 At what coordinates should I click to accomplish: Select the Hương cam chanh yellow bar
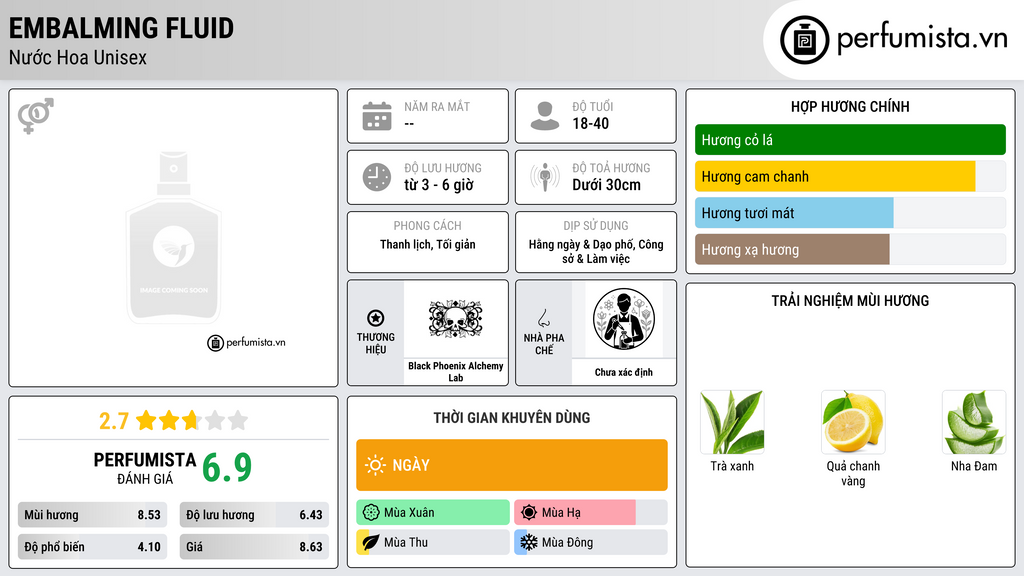850,176
